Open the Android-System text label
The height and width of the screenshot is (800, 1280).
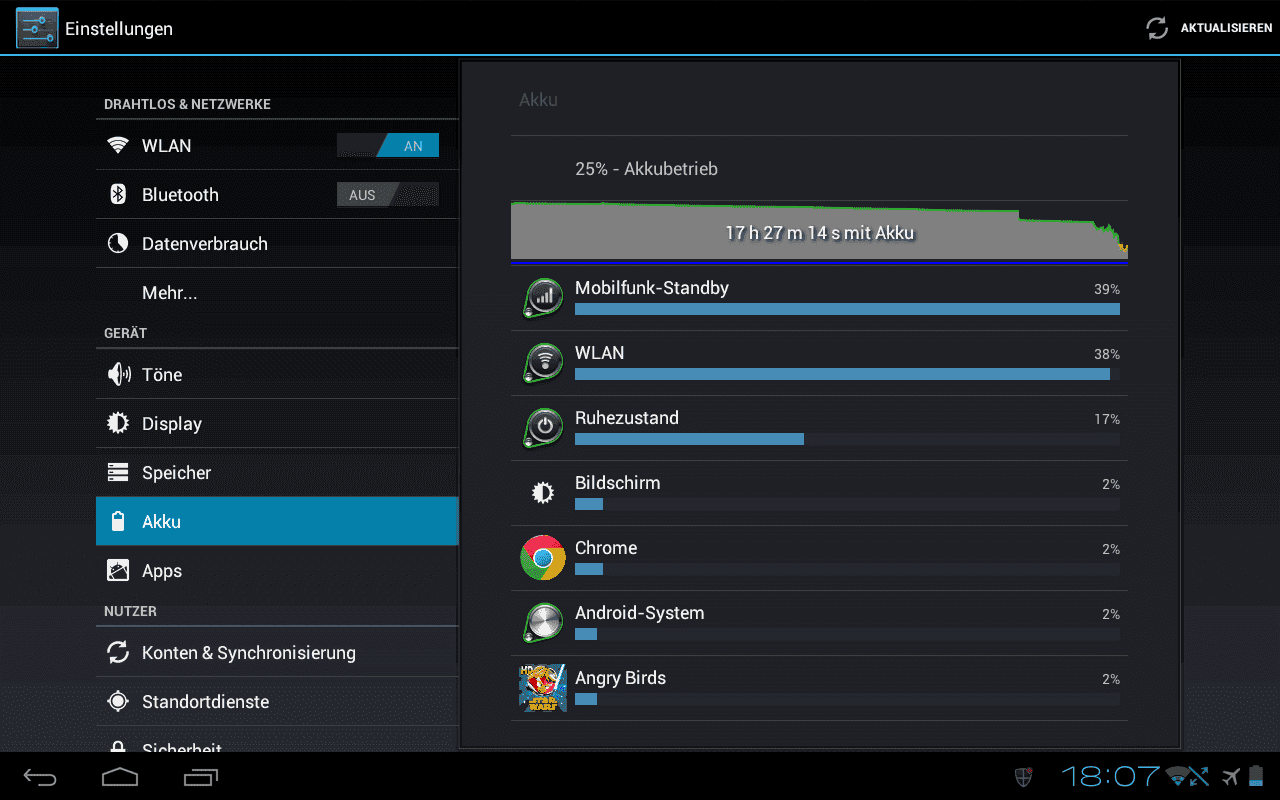[640, 613]
